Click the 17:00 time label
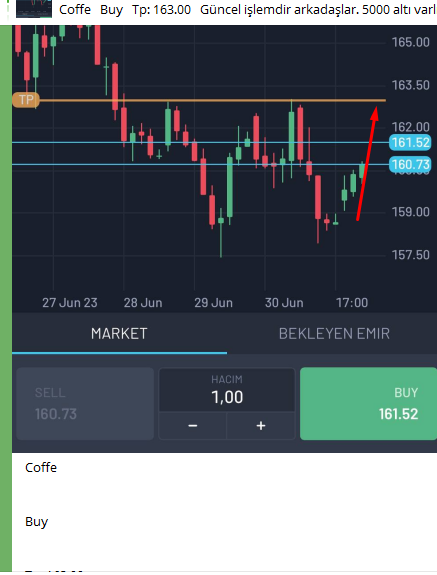 (352, 303)
